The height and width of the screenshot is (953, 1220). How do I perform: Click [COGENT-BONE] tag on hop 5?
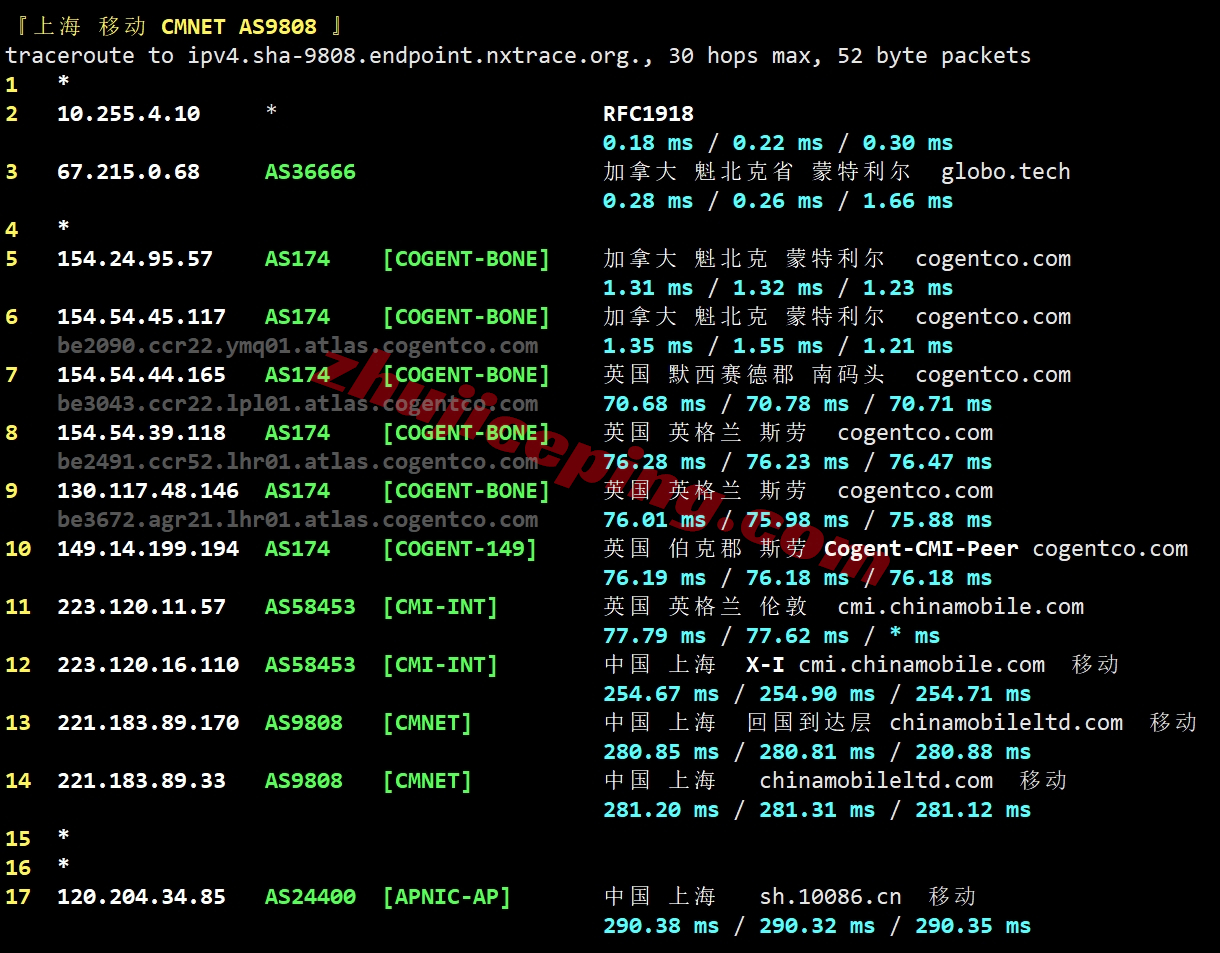pyautogui.click(x=466, y=259)
